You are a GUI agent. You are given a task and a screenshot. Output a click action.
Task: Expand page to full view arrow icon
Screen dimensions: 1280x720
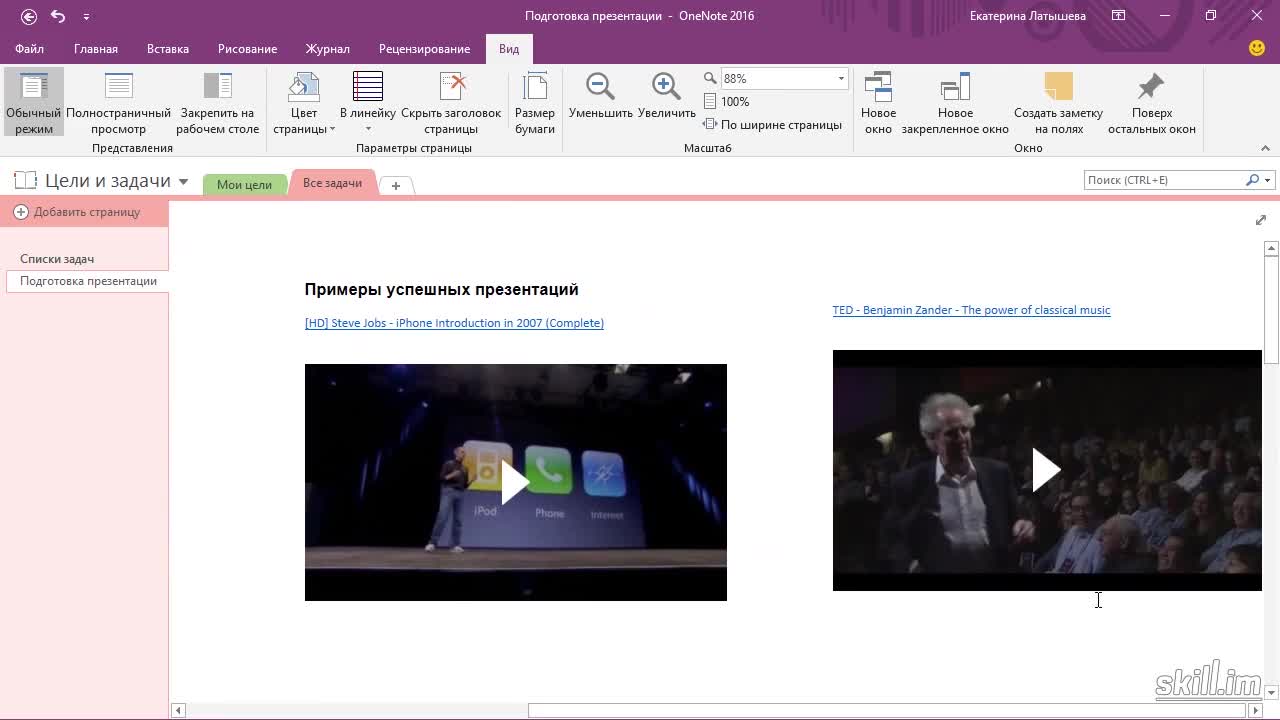coord(1260,220)
